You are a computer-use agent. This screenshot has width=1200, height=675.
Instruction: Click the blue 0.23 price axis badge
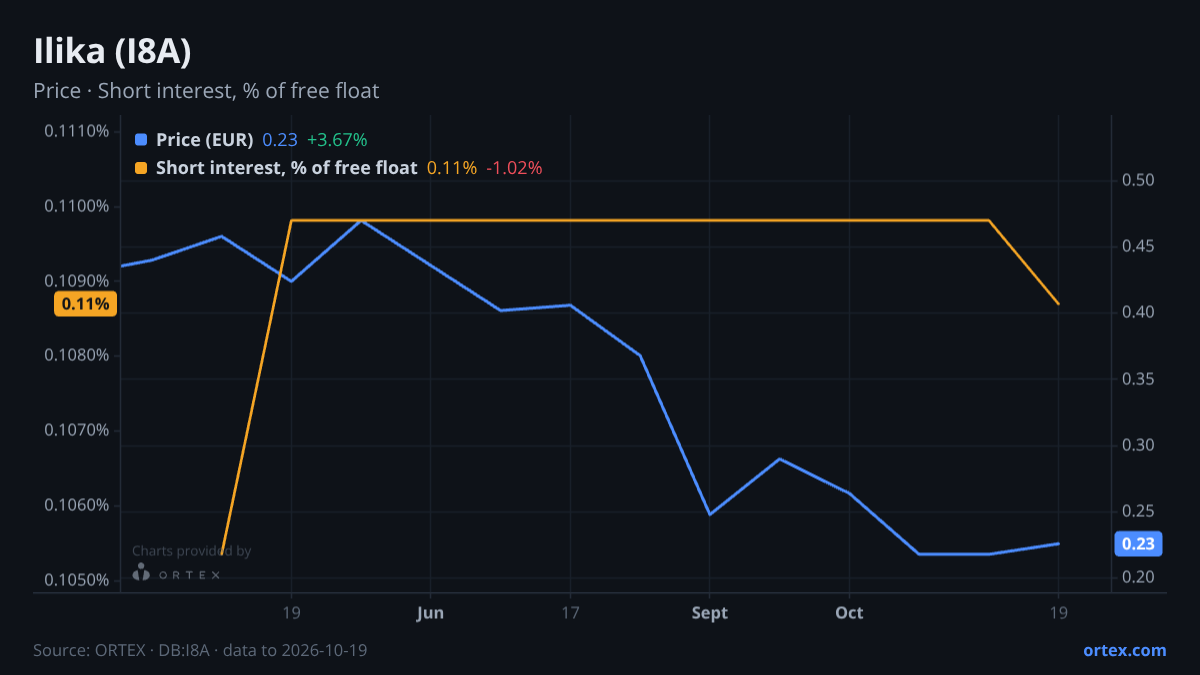click(x=1138, y=544)
